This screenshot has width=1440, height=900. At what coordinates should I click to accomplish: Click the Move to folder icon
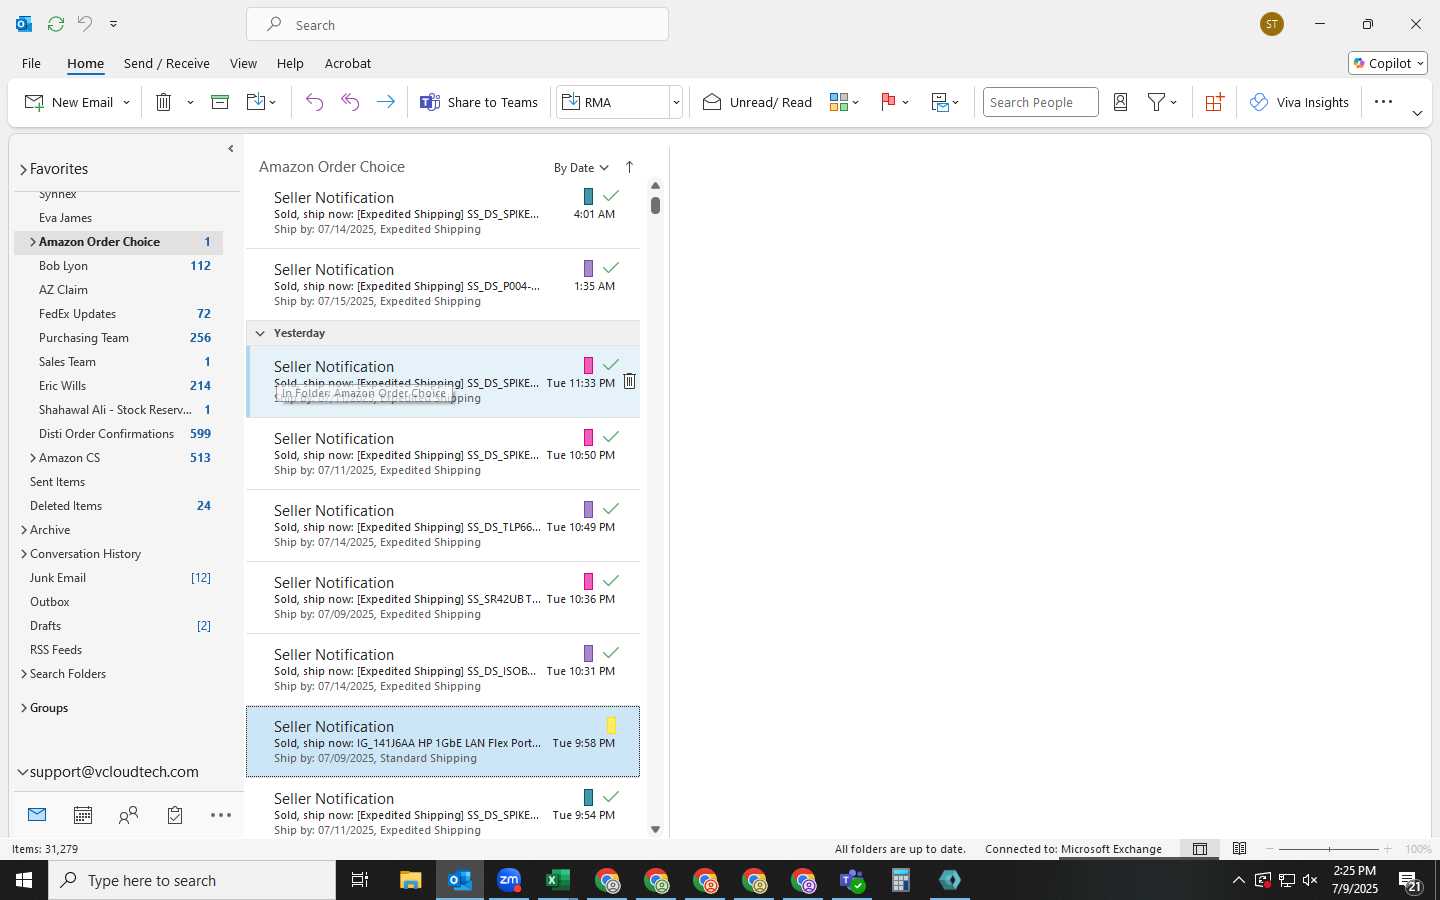[x=256, y=102]
